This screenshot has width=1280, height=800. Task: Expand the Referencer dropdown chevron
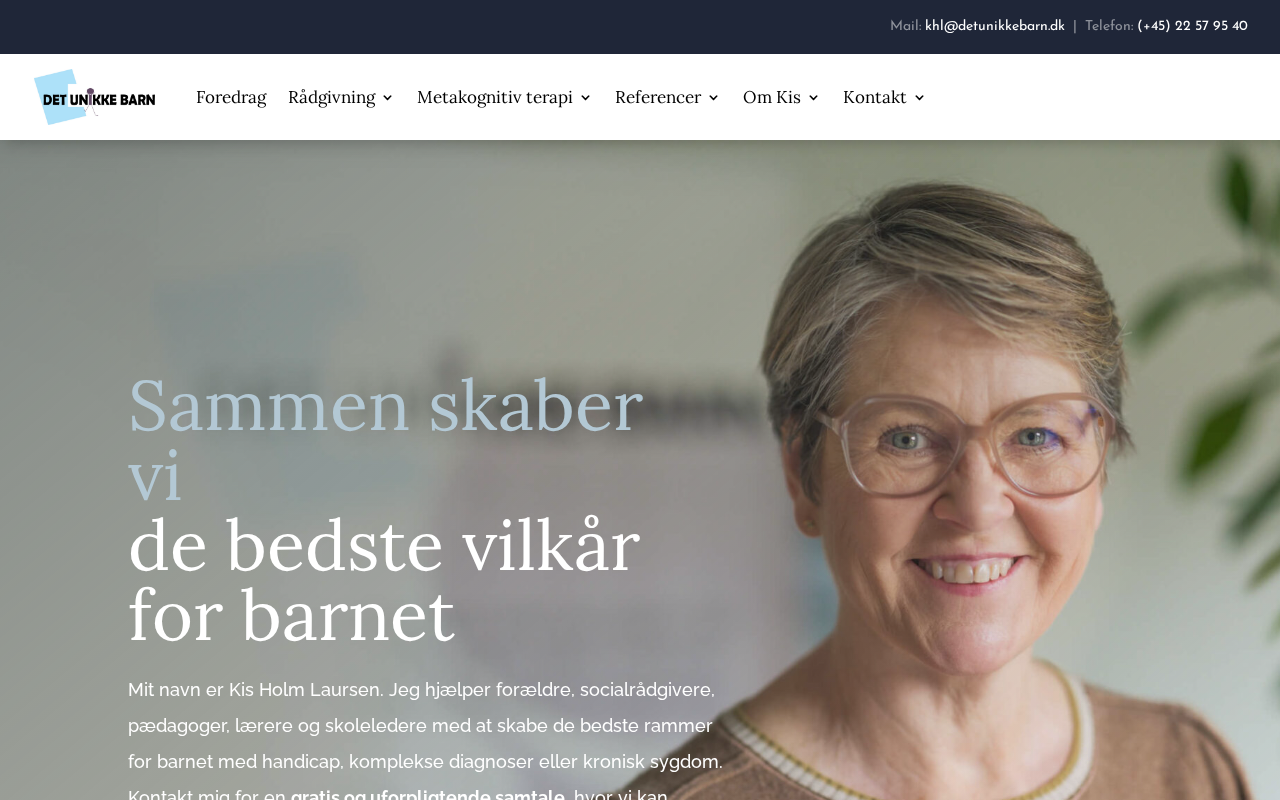coord(713,98)
